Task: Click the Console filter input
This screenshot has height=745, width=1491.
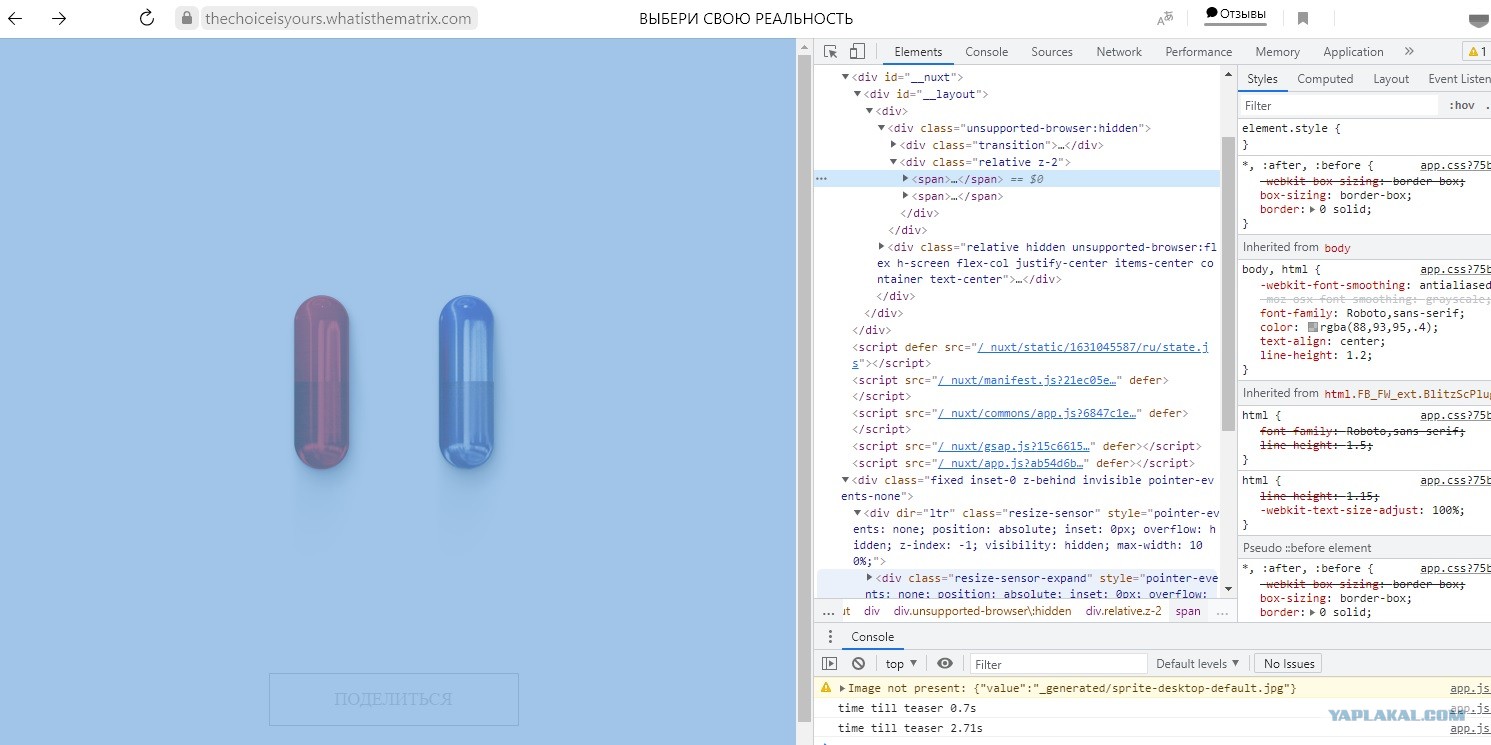Action: tap(1059, 663)
